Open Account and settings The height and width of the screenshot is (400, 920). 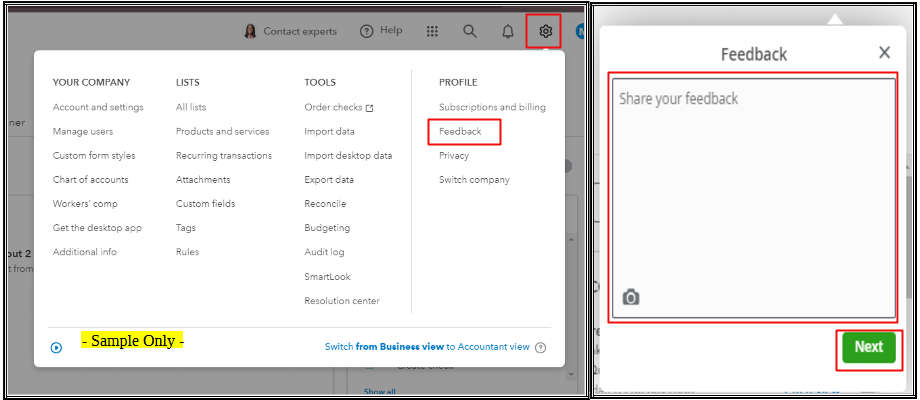(x=98, y=107)
